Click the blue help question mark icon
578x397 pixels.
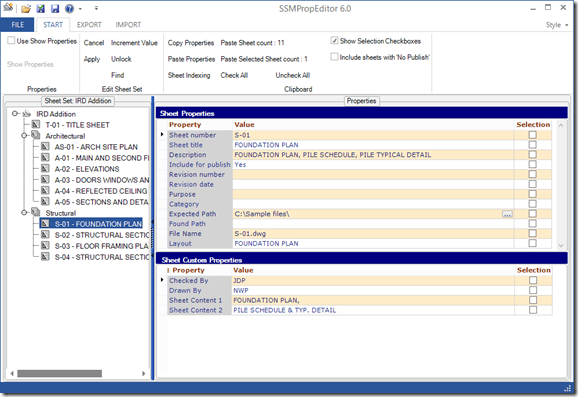[69, 8]
